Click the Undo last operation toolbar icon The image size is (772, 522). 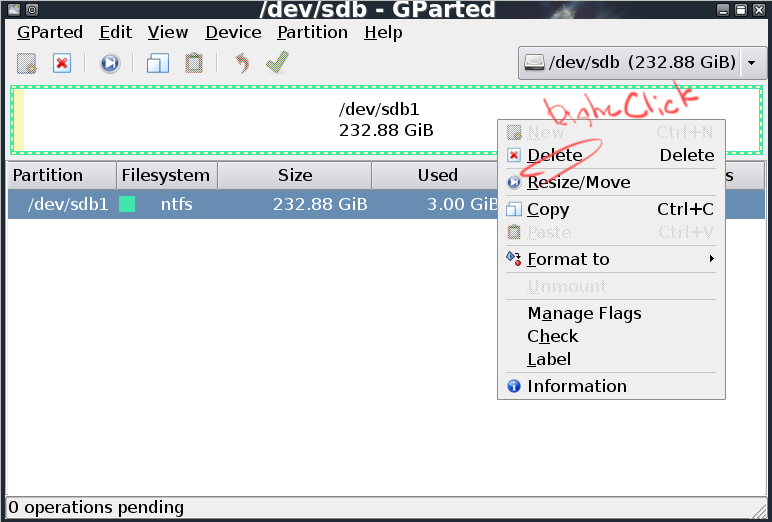(242, 63)
